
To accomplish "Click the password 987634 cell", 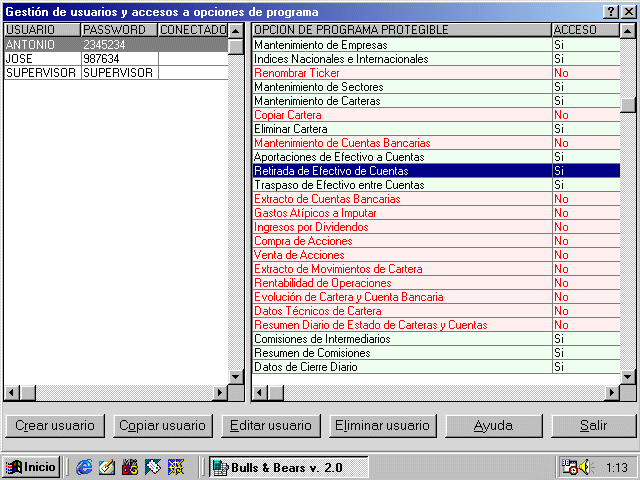I will pyautogui.click(x=120, y=59).
